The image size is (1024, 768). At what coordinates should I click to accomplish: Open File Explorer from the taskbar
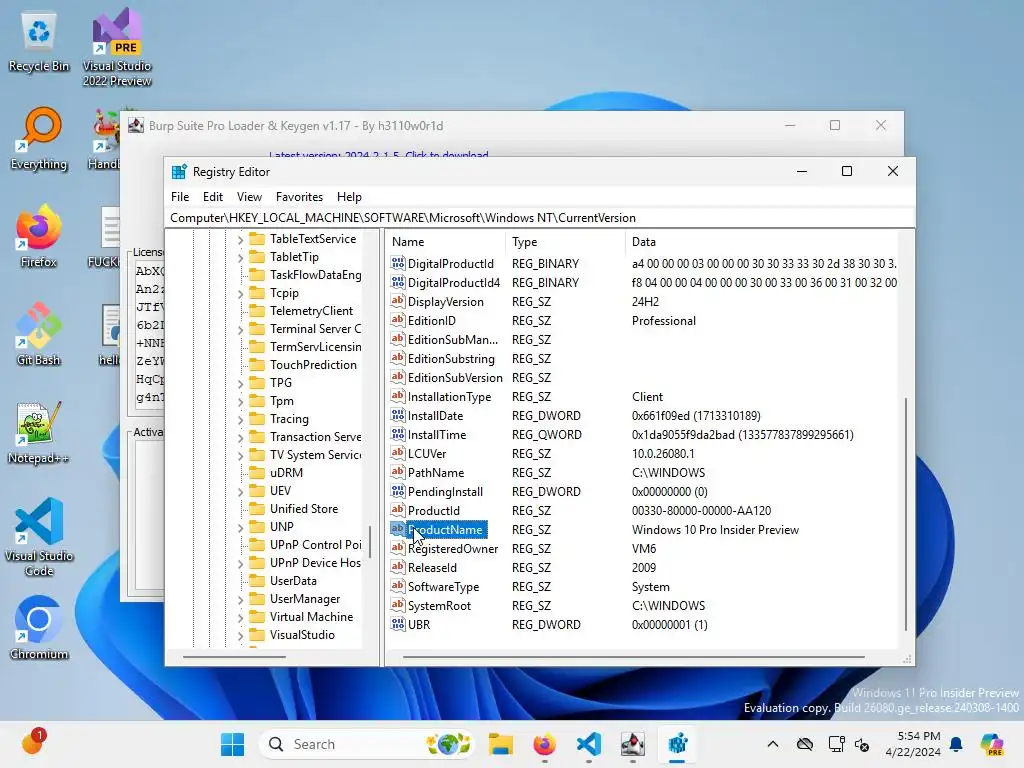(x=500, y=744)
